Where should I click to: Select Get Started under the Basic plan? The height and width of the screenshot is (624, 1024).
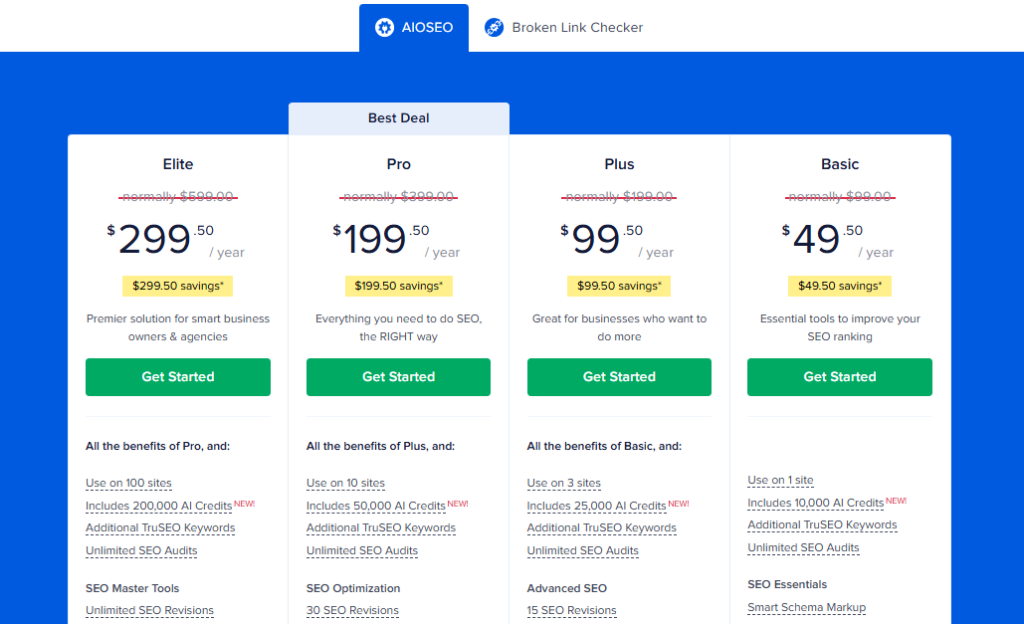839,377
